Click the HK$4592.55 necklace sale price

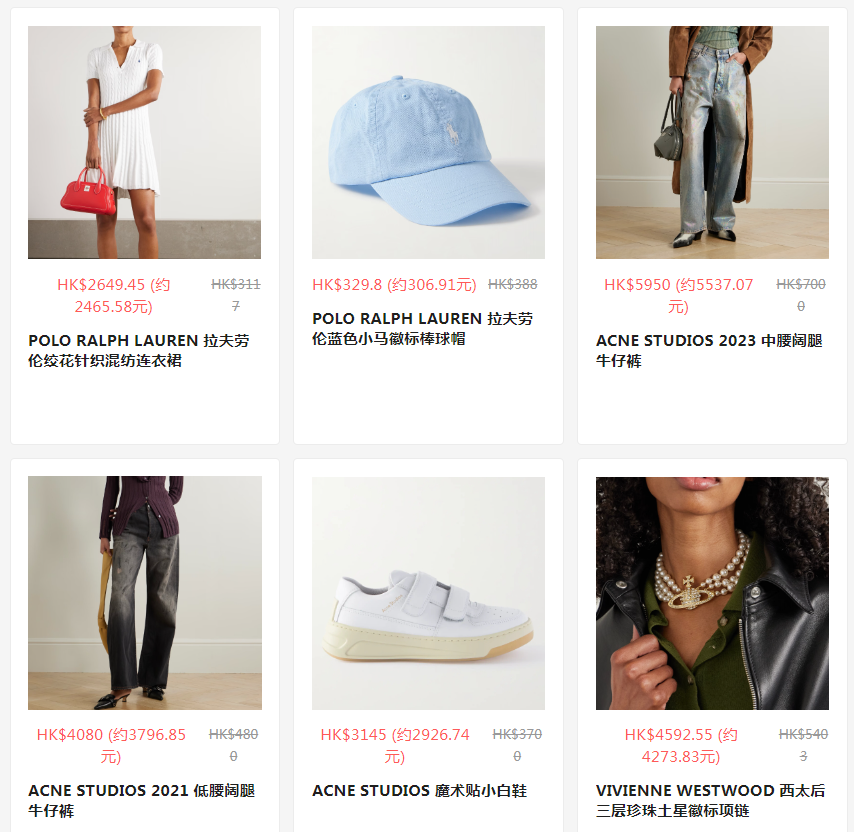(x=681, y=745)
